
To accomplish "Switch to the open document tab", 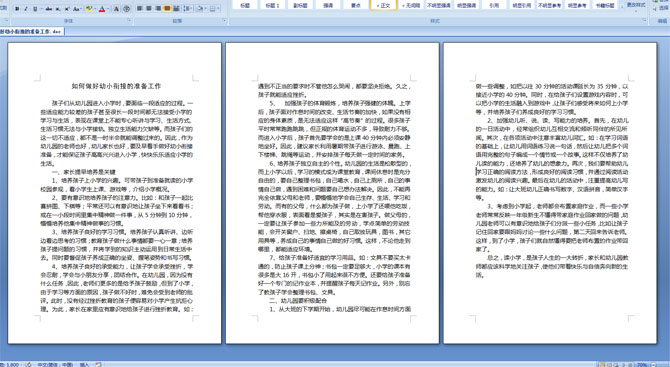I will point(32,32).
